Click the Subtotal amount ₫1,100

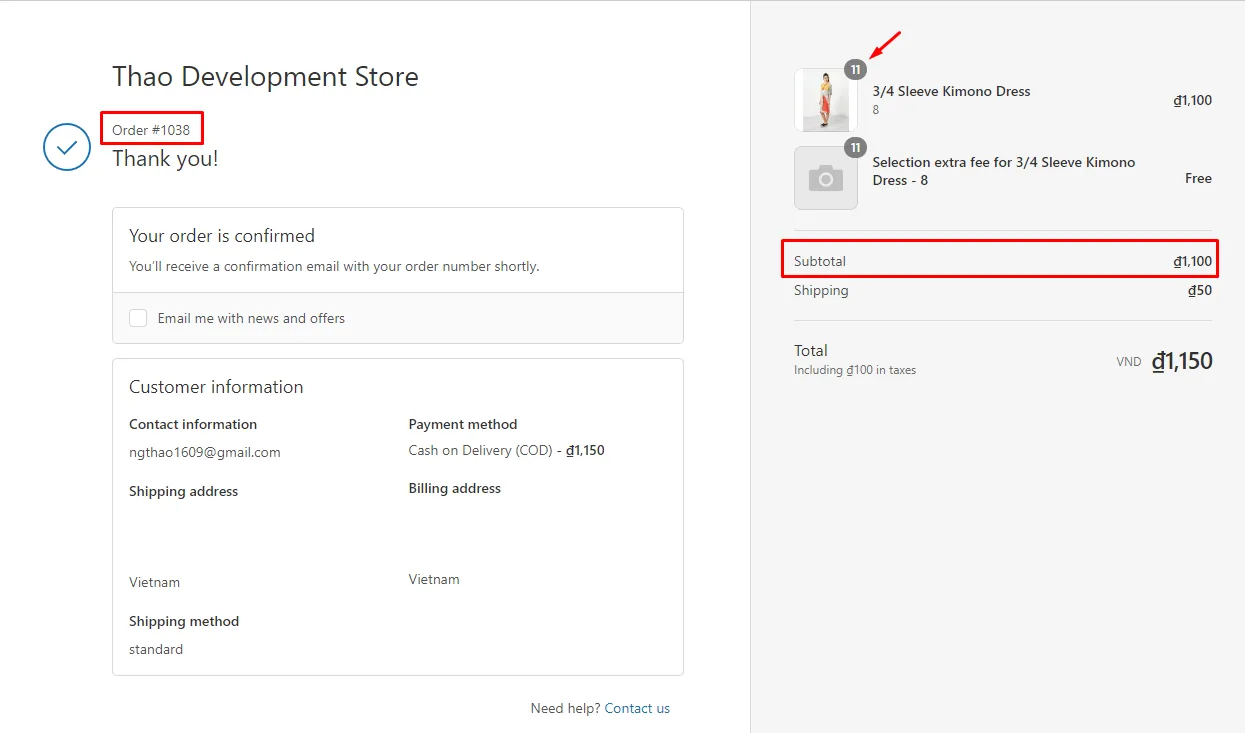tap(1192, 261)
